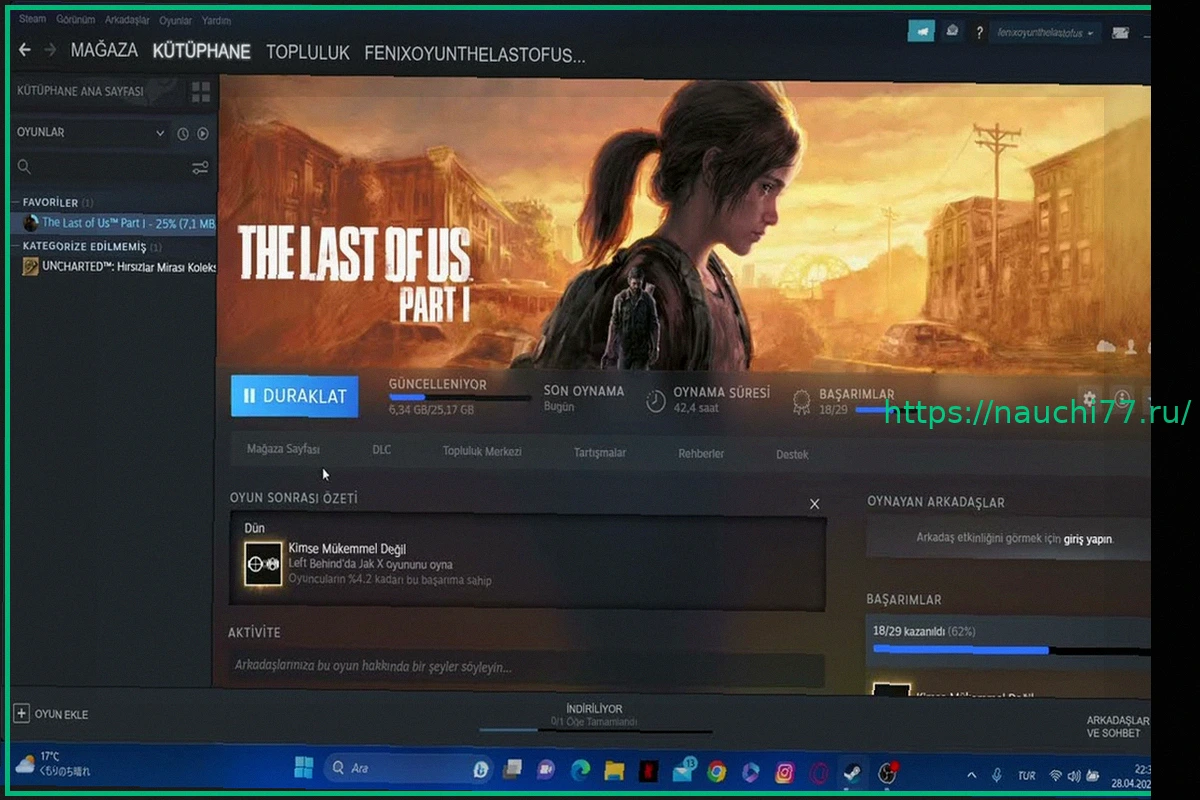Click the activity comment input field
The image size is (1200, 800).
[x=526, y=666]
